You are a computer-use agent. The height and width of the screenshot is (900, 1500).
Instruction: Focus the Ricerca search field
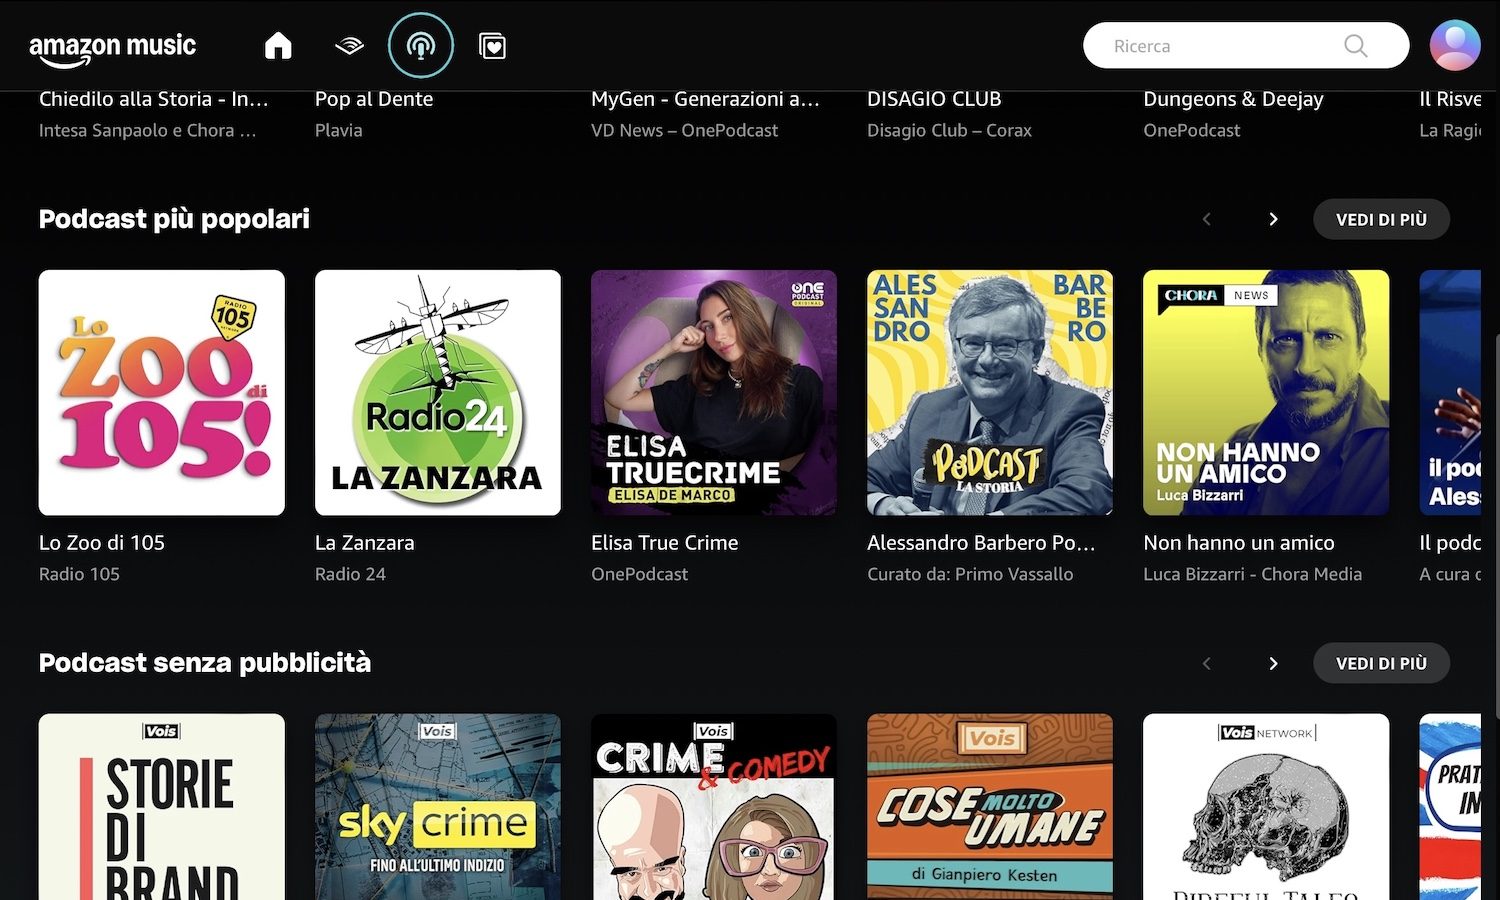tap(1246, 46)
